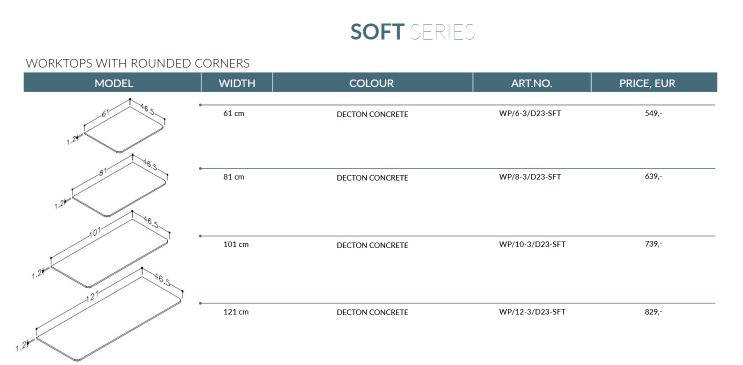The image size is (743, 365).
Task: Click the 81 cm worktop diagram
Action: pyautogui.click(x=113, y=186)
